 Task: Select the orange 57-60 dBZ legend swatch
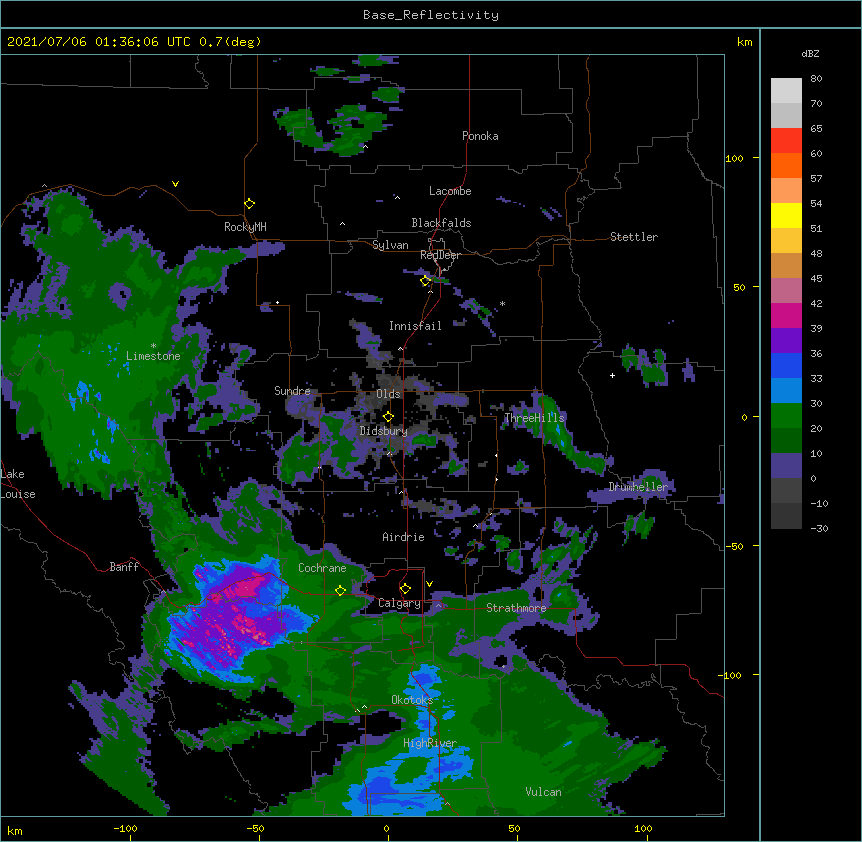click(x=786, y=165)
